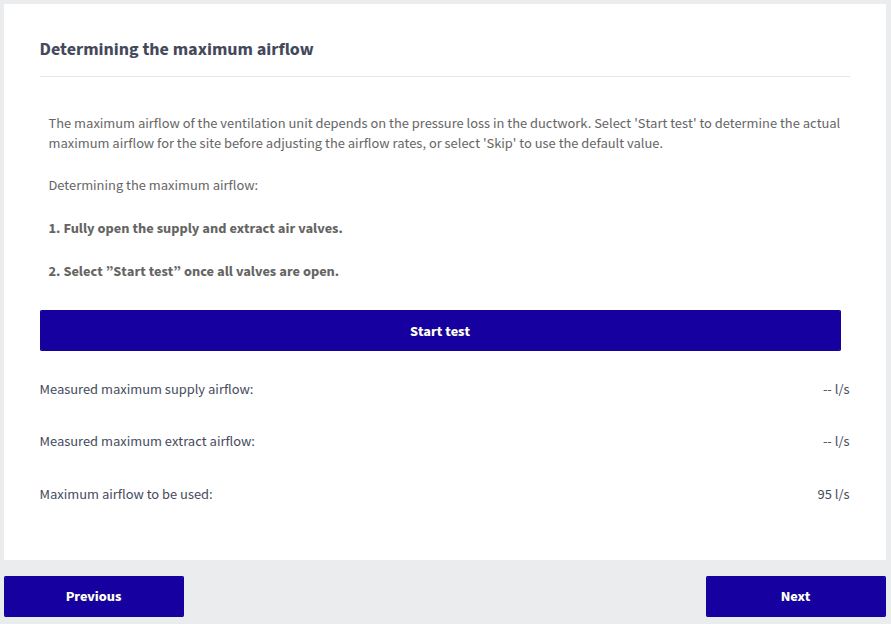The width and height of the screenshot is (891, 624).
Task: Click the divider line under the heading
Action: coord(445,76)
